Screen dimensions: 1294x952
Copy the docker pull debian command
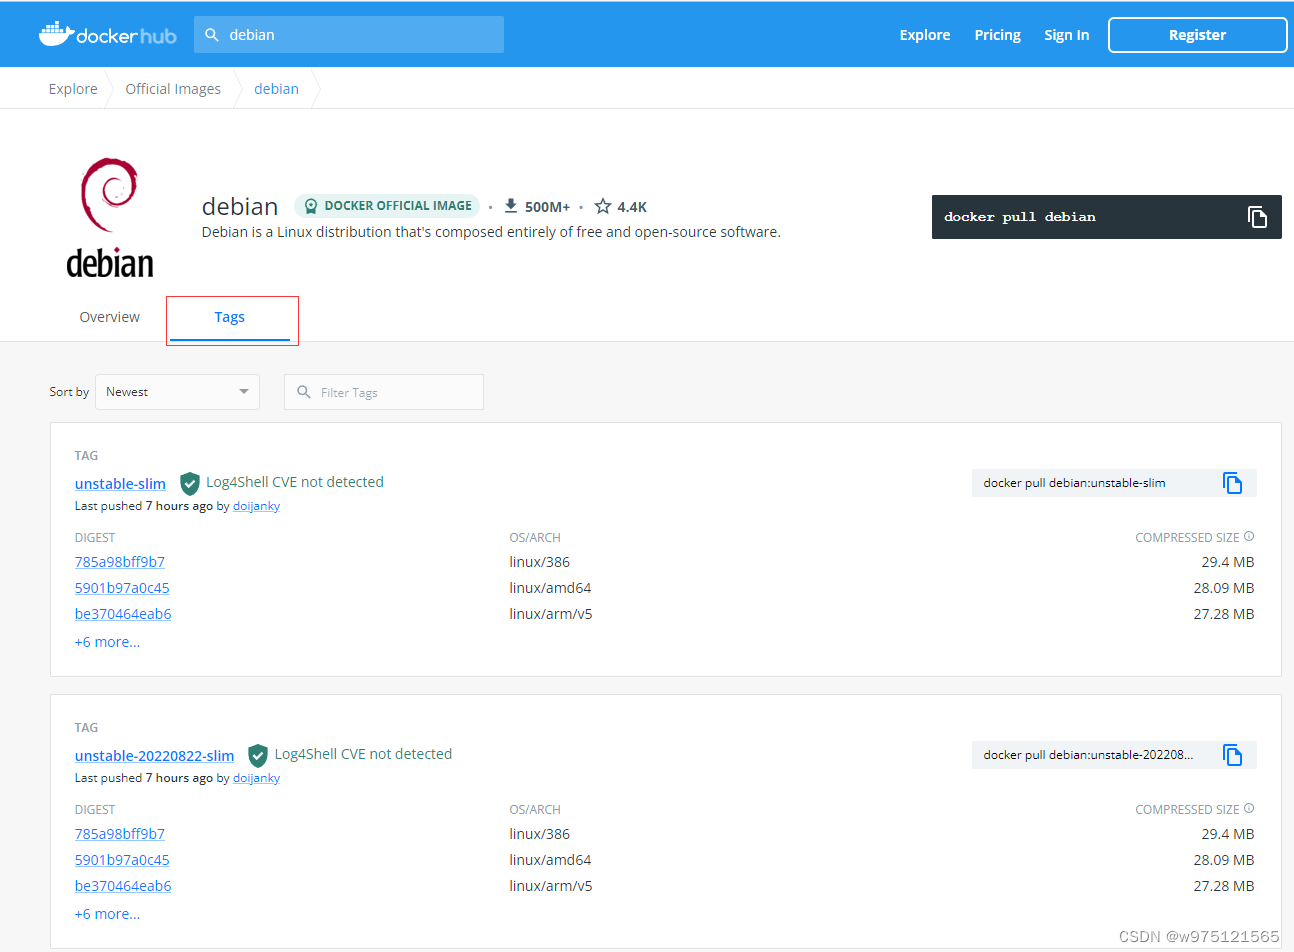(x=1257, y=217)
